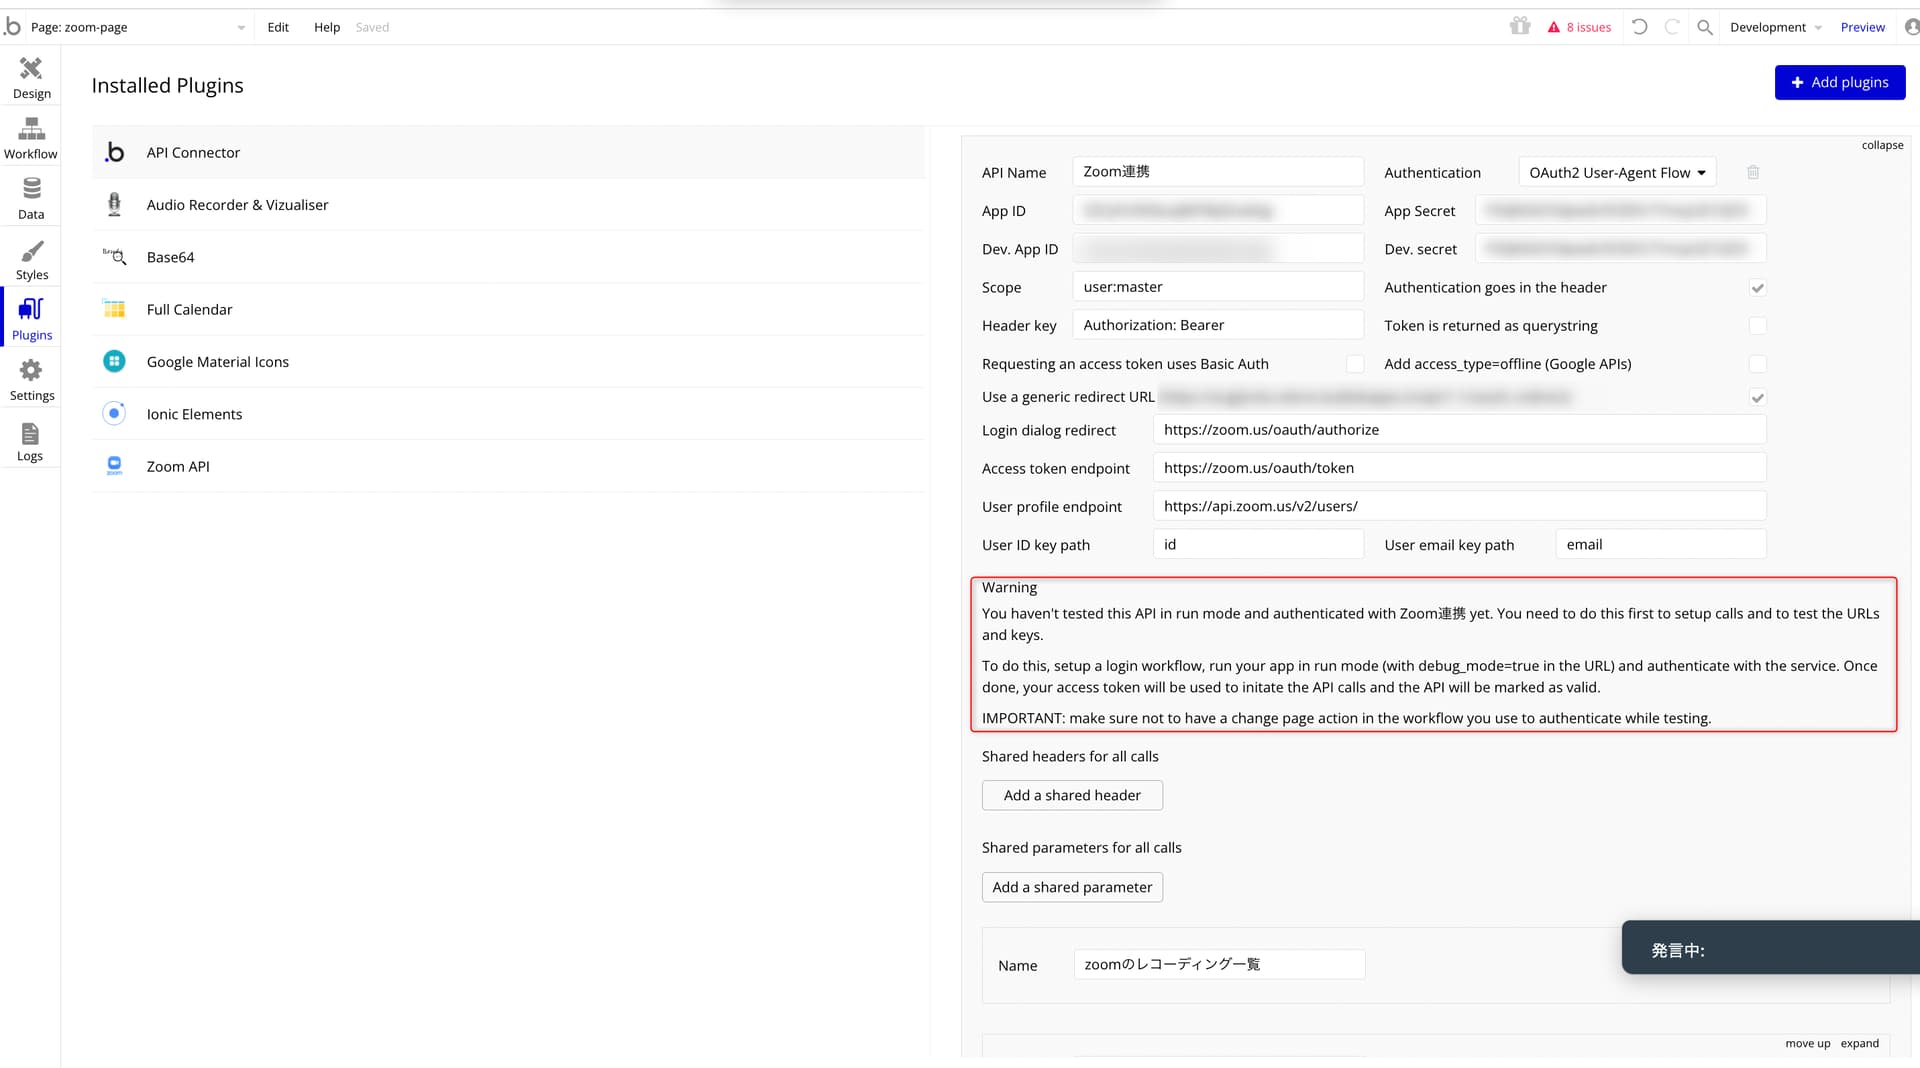Collapse the API configuration panel

1882,145
